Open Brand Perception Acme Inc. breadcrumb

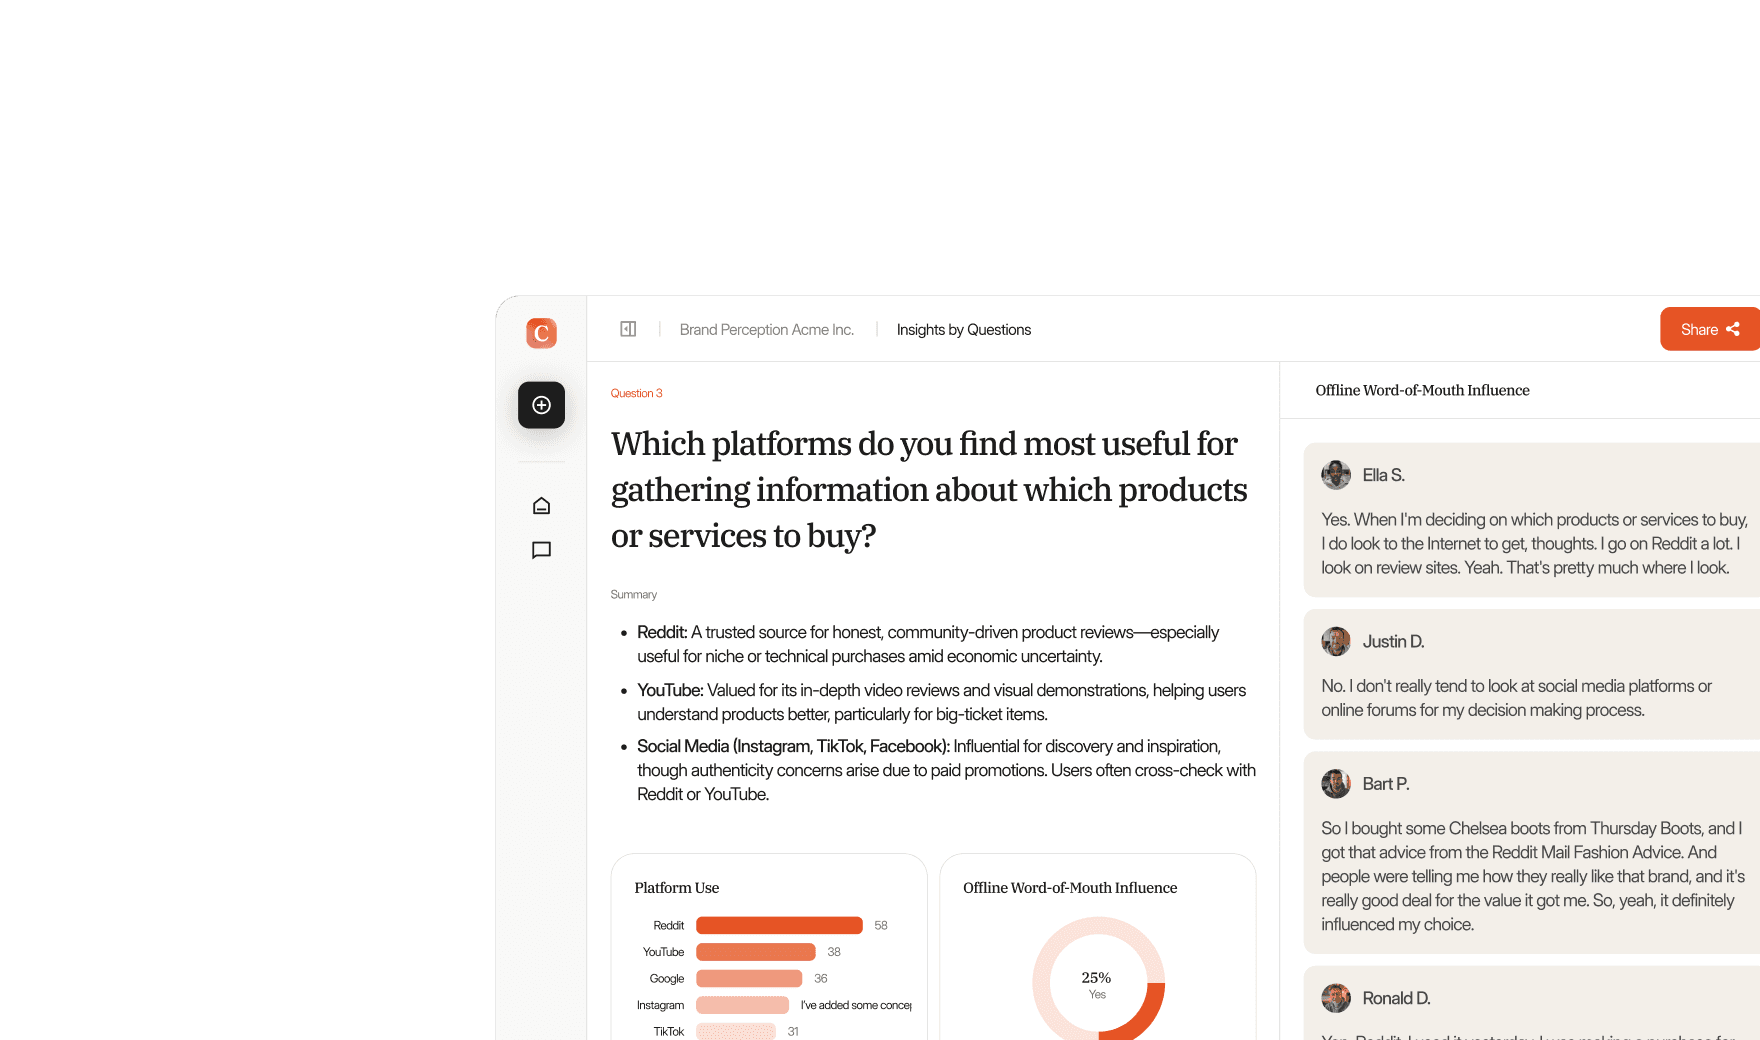click(767, 330)
